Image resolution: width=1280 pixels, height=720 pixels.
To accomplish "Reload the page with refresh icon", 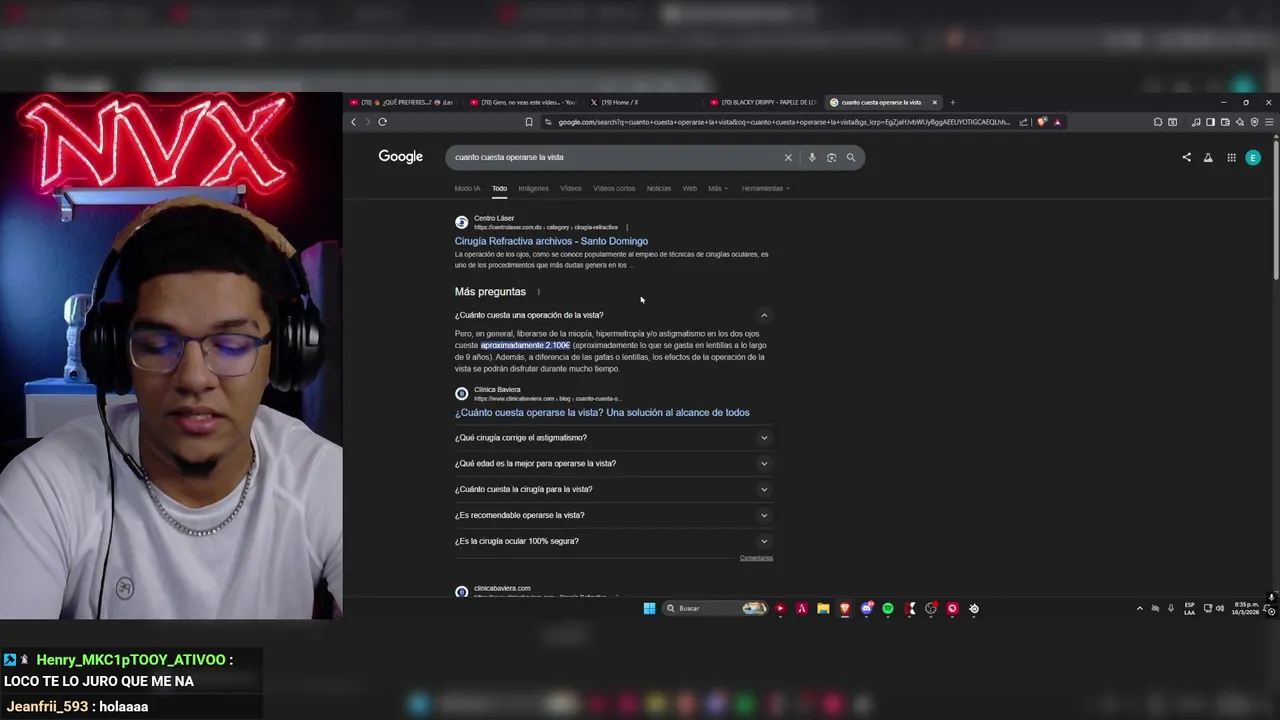I will tap(382, 122).
